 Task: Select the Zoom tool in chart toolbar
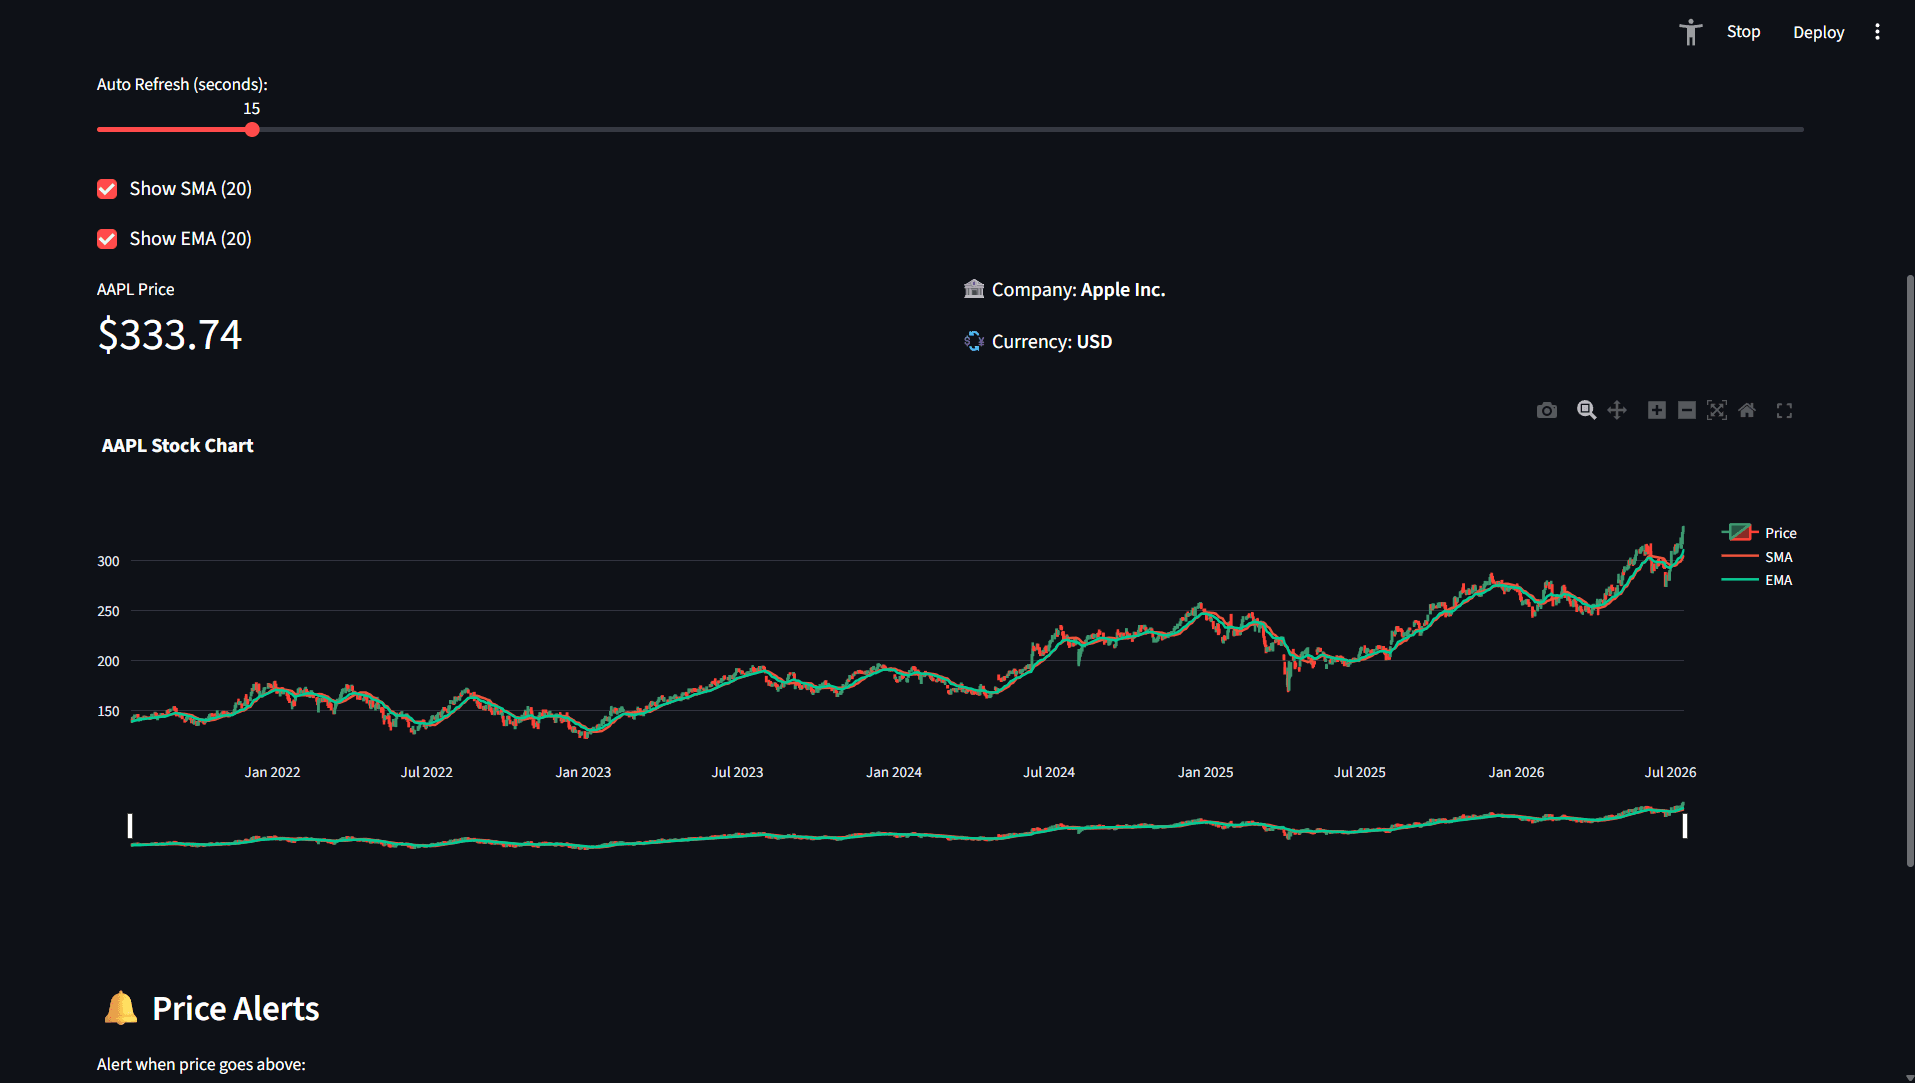(1586, 411)
